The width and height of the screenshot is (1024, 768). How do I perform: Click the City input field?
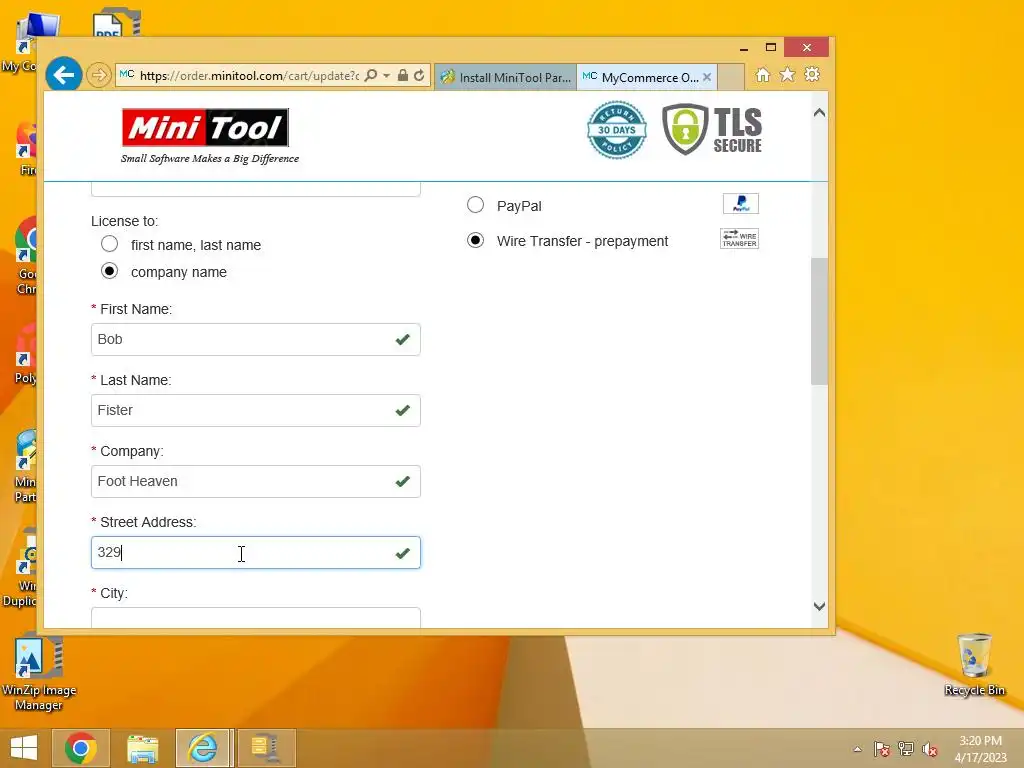(255, 618)
